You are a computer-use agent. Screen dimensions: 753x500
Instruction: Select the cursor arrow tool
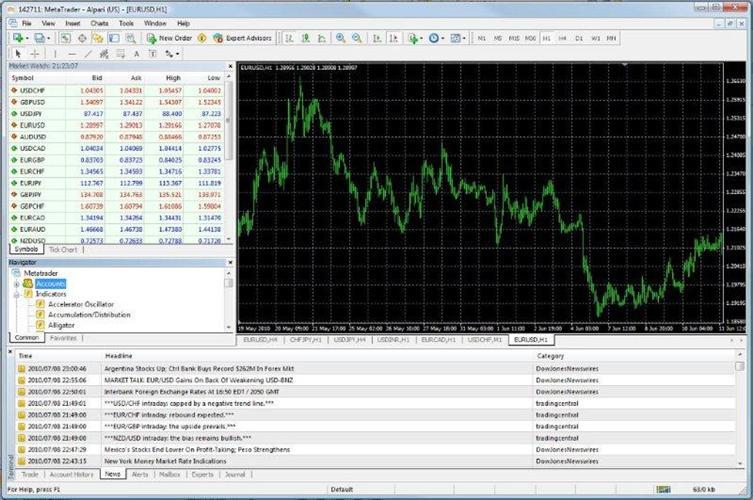tap(18, 54)
